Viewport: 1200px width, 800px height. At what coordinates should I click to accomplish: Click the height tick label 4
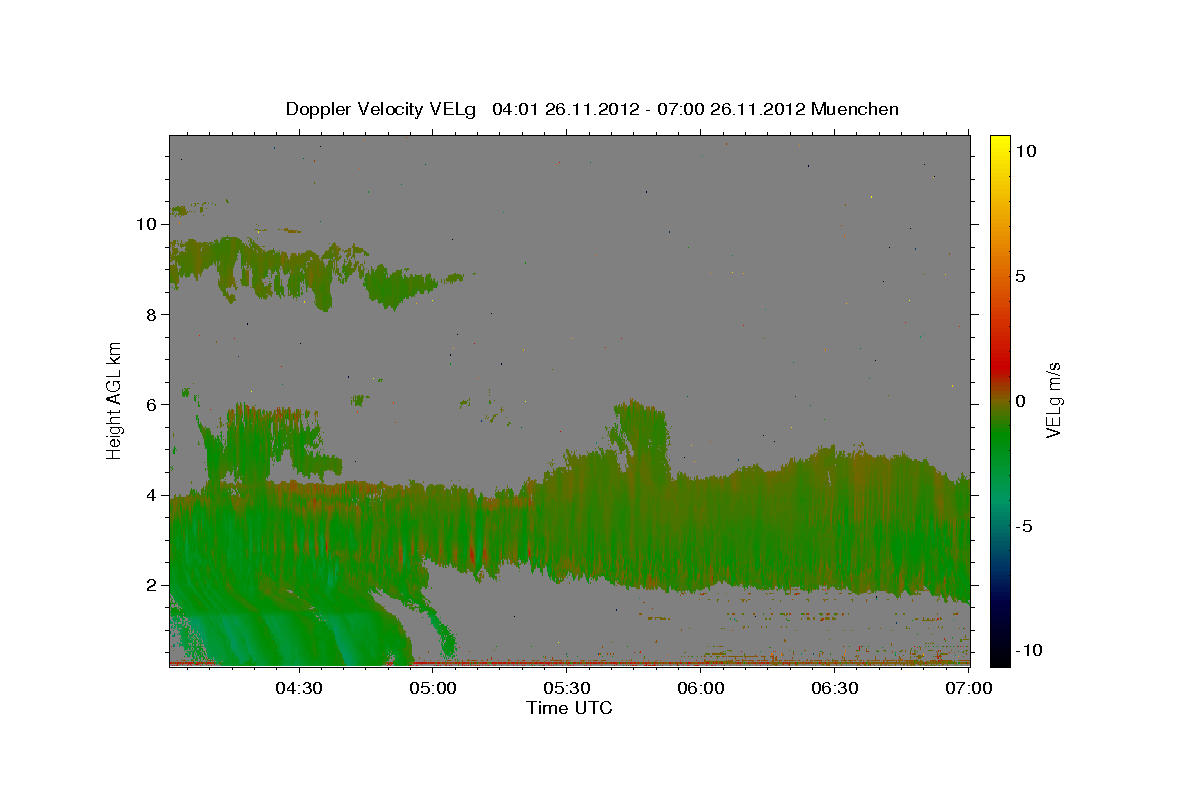(x=151, y=494)
